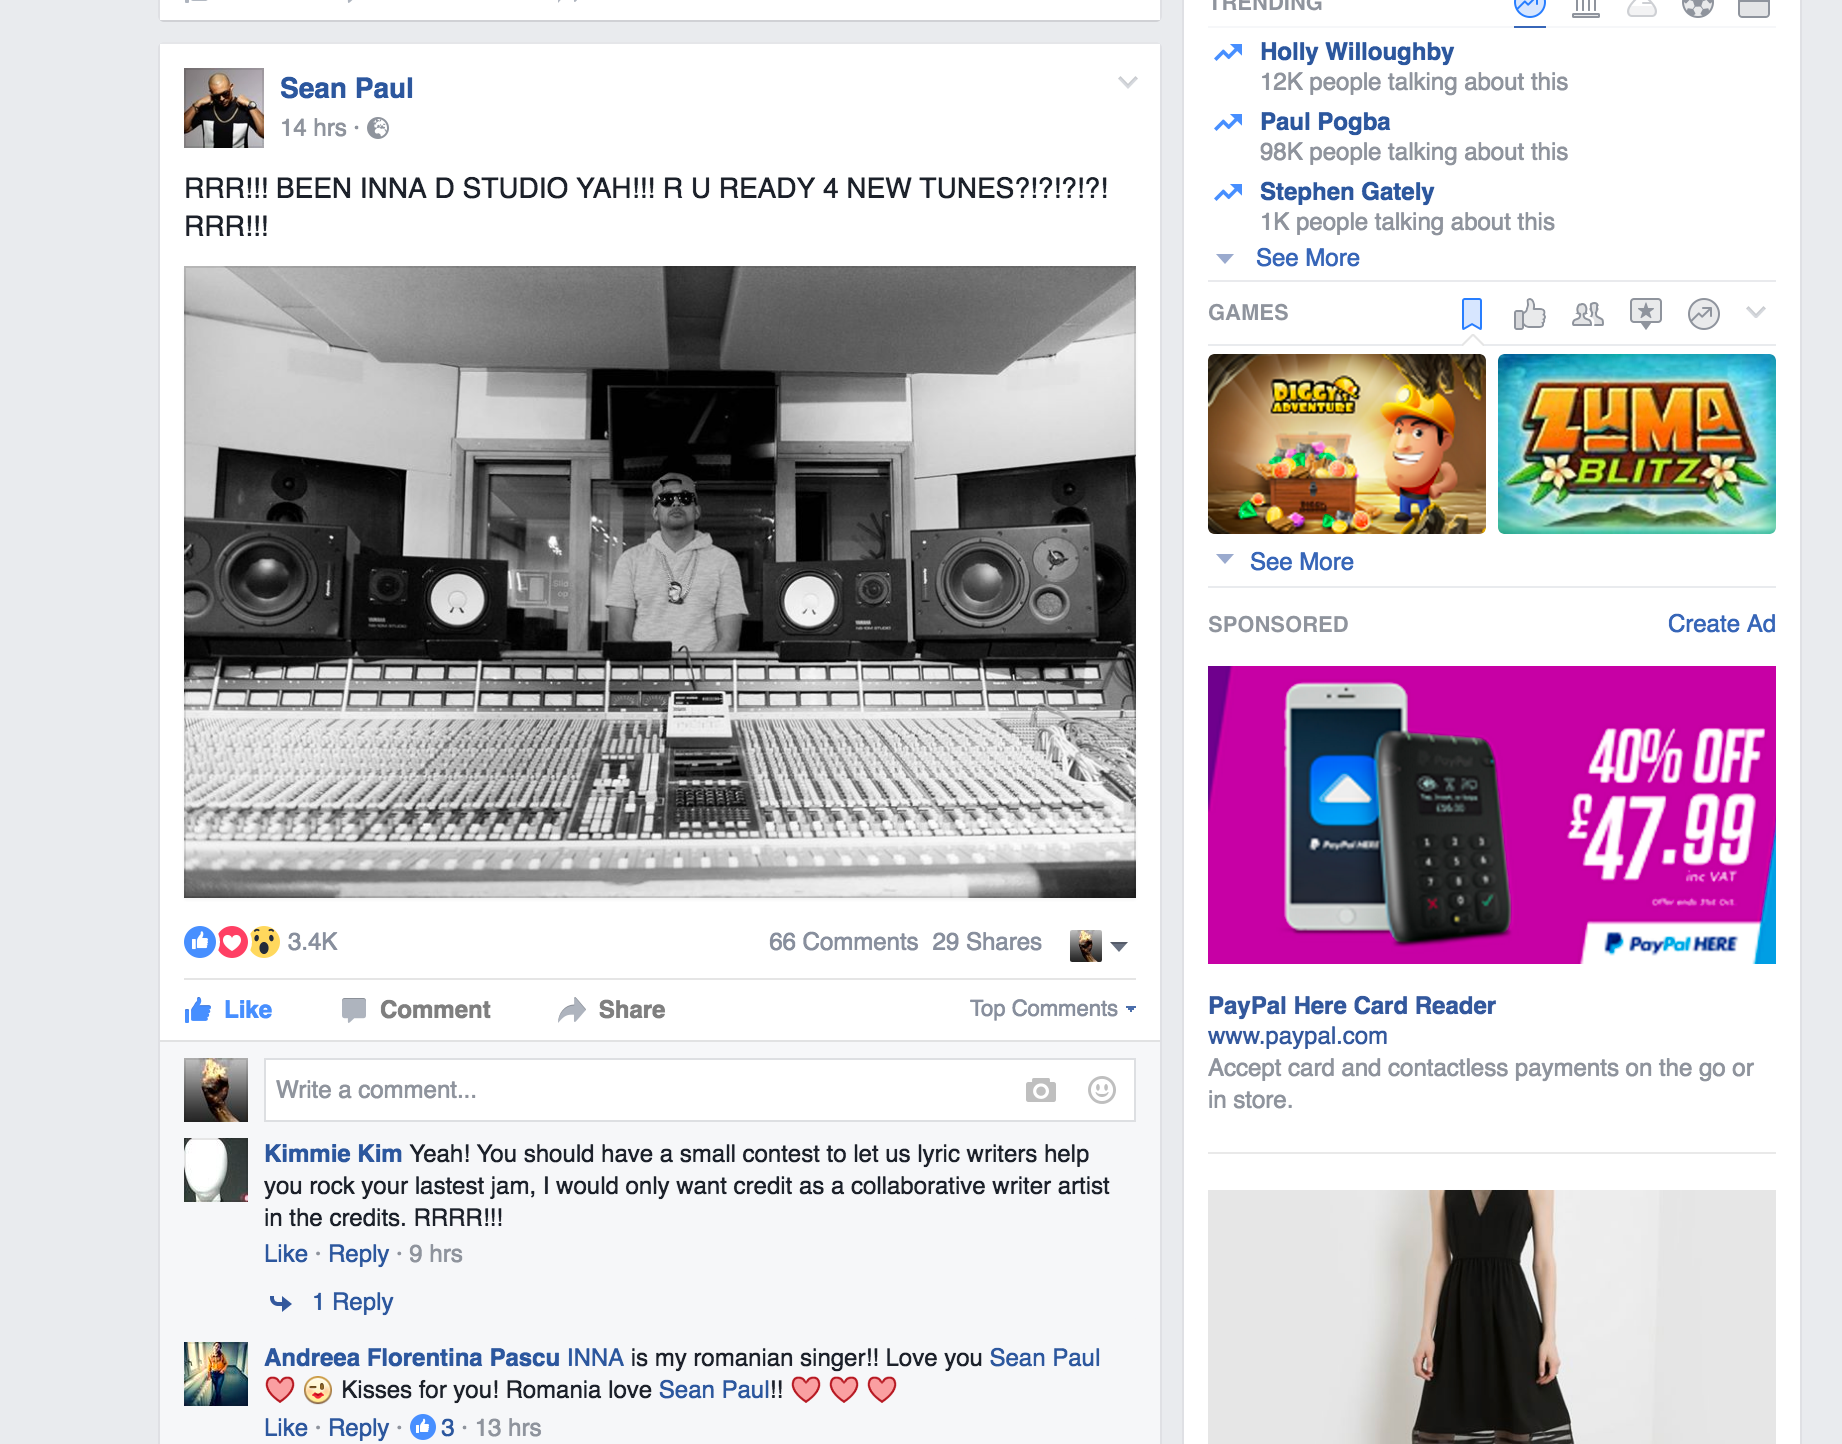Click the starred speech bubble Games icon
Viewport: 1842px width, 1444px height.
click(1645, 314)
